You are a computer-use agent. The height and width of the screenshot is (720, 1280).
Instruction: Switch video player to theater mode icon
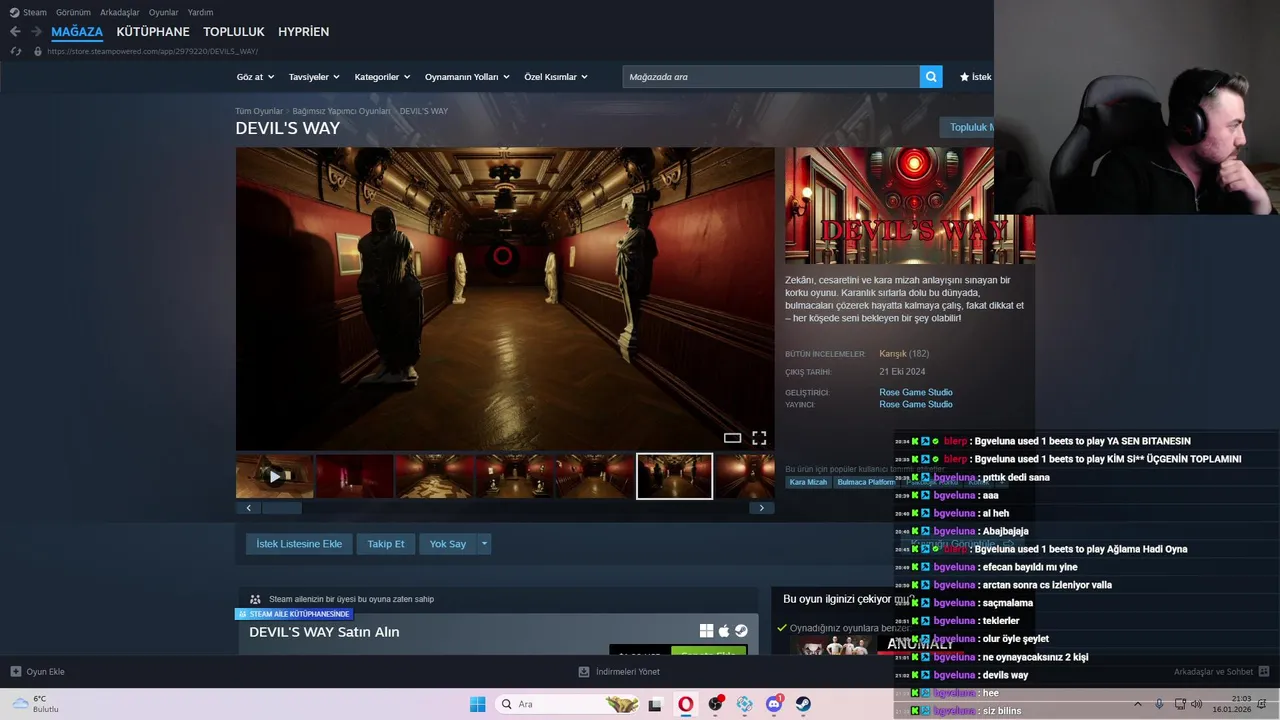point(732,438)
